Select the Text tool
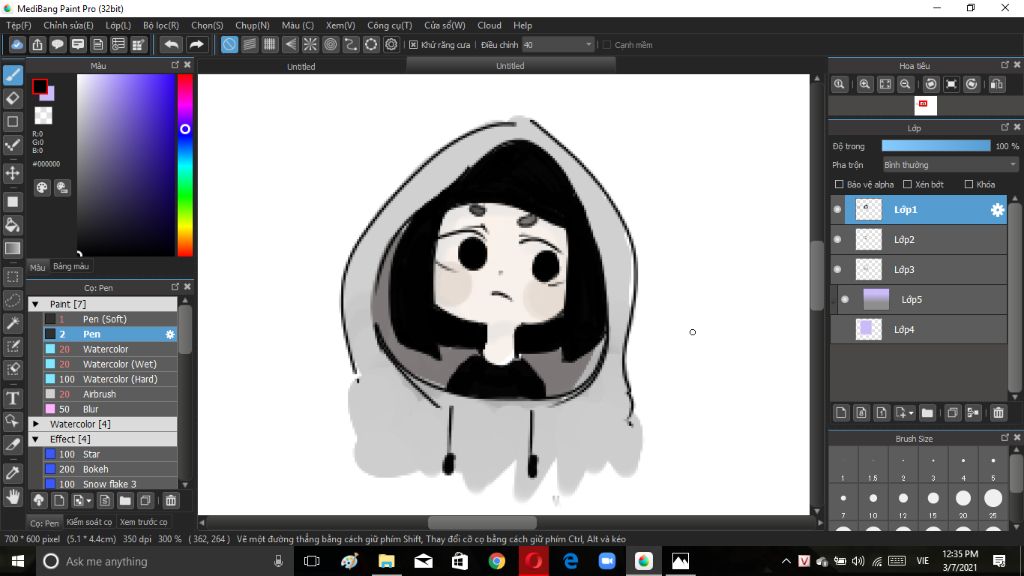Viewport: 1024px width, 576px height. point(13,398)
